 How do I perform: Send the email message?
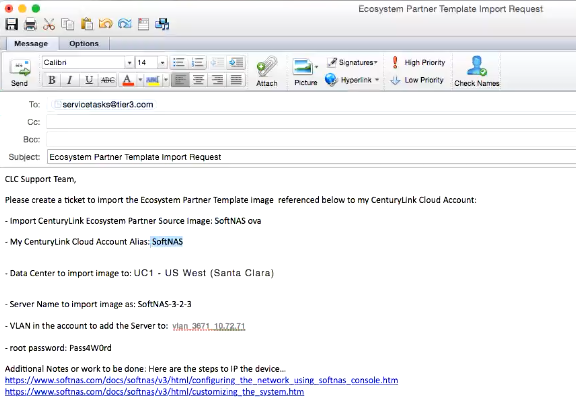point(20,73)
